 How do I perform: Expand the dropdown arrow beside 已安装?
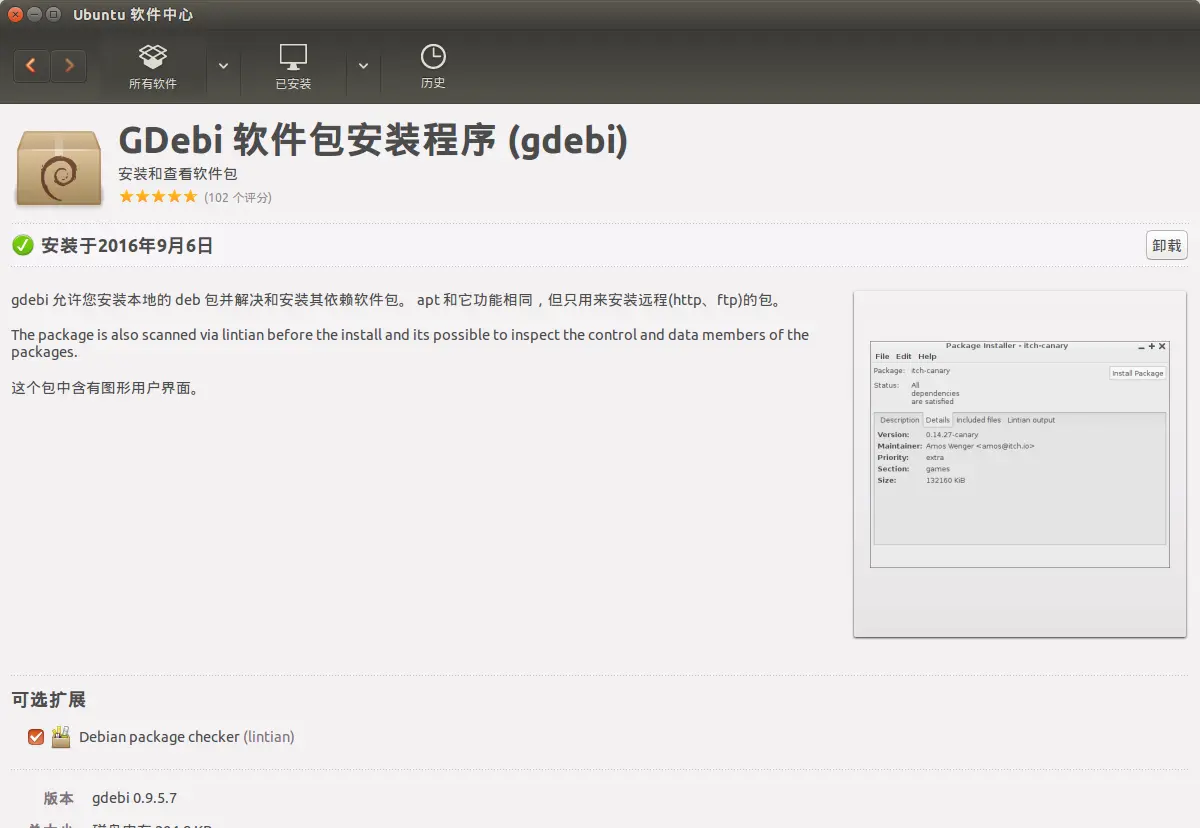pos(363,66)
